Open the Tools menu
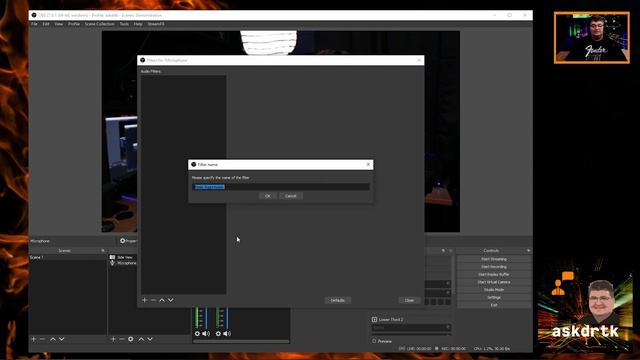The height and width of the screenshot is (360, 640). [124, 24]
